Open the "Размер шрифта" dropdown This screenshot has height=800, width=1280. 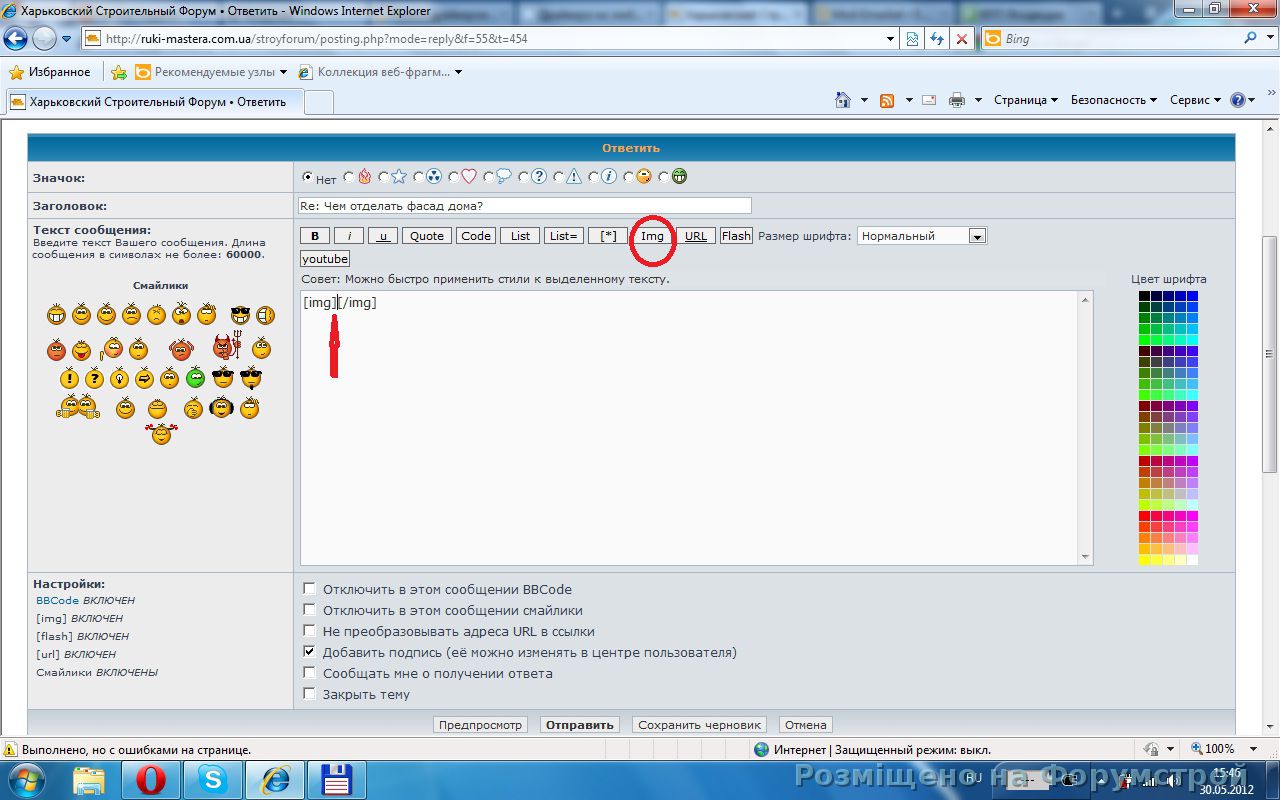pos(977,236)
